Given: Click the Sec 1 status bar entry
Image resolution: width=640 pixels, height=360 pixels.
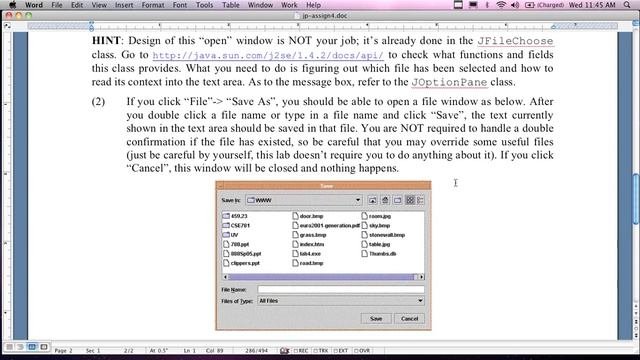Looking at the screenshot, I should (x=93, y=351).
